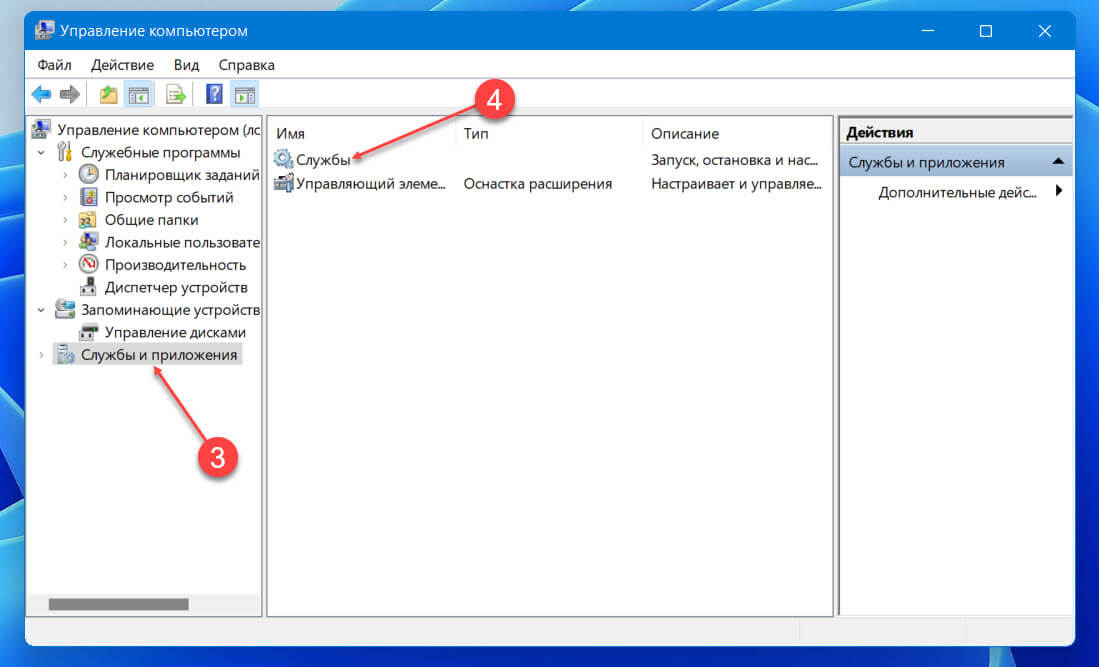Click the tools icon beside Служебные программы
The image size is (1099, 667).
(64, 152)
